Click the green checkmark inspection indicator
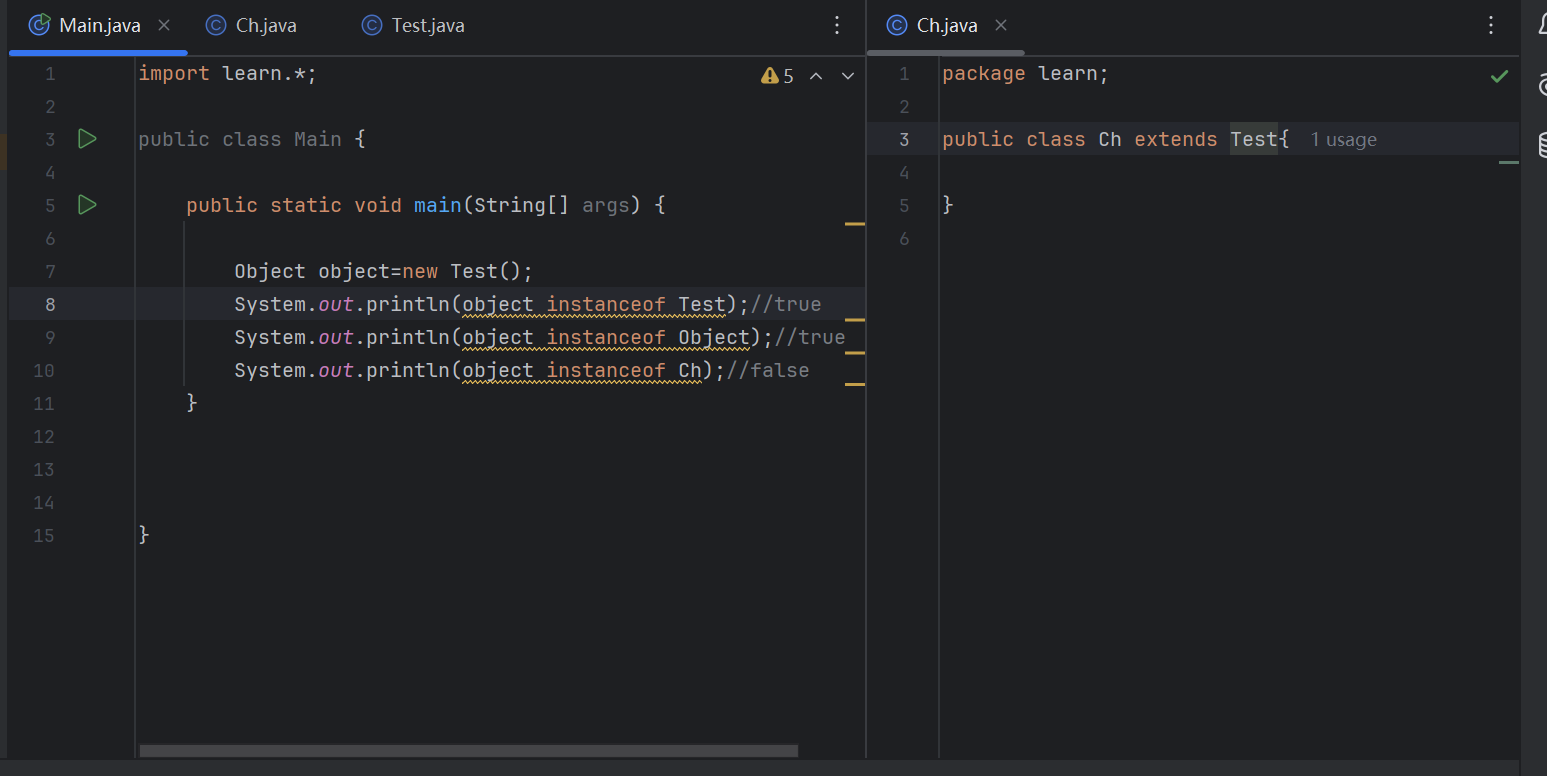This screenshot has width=1547, height=776. (x=1499, y=76)
